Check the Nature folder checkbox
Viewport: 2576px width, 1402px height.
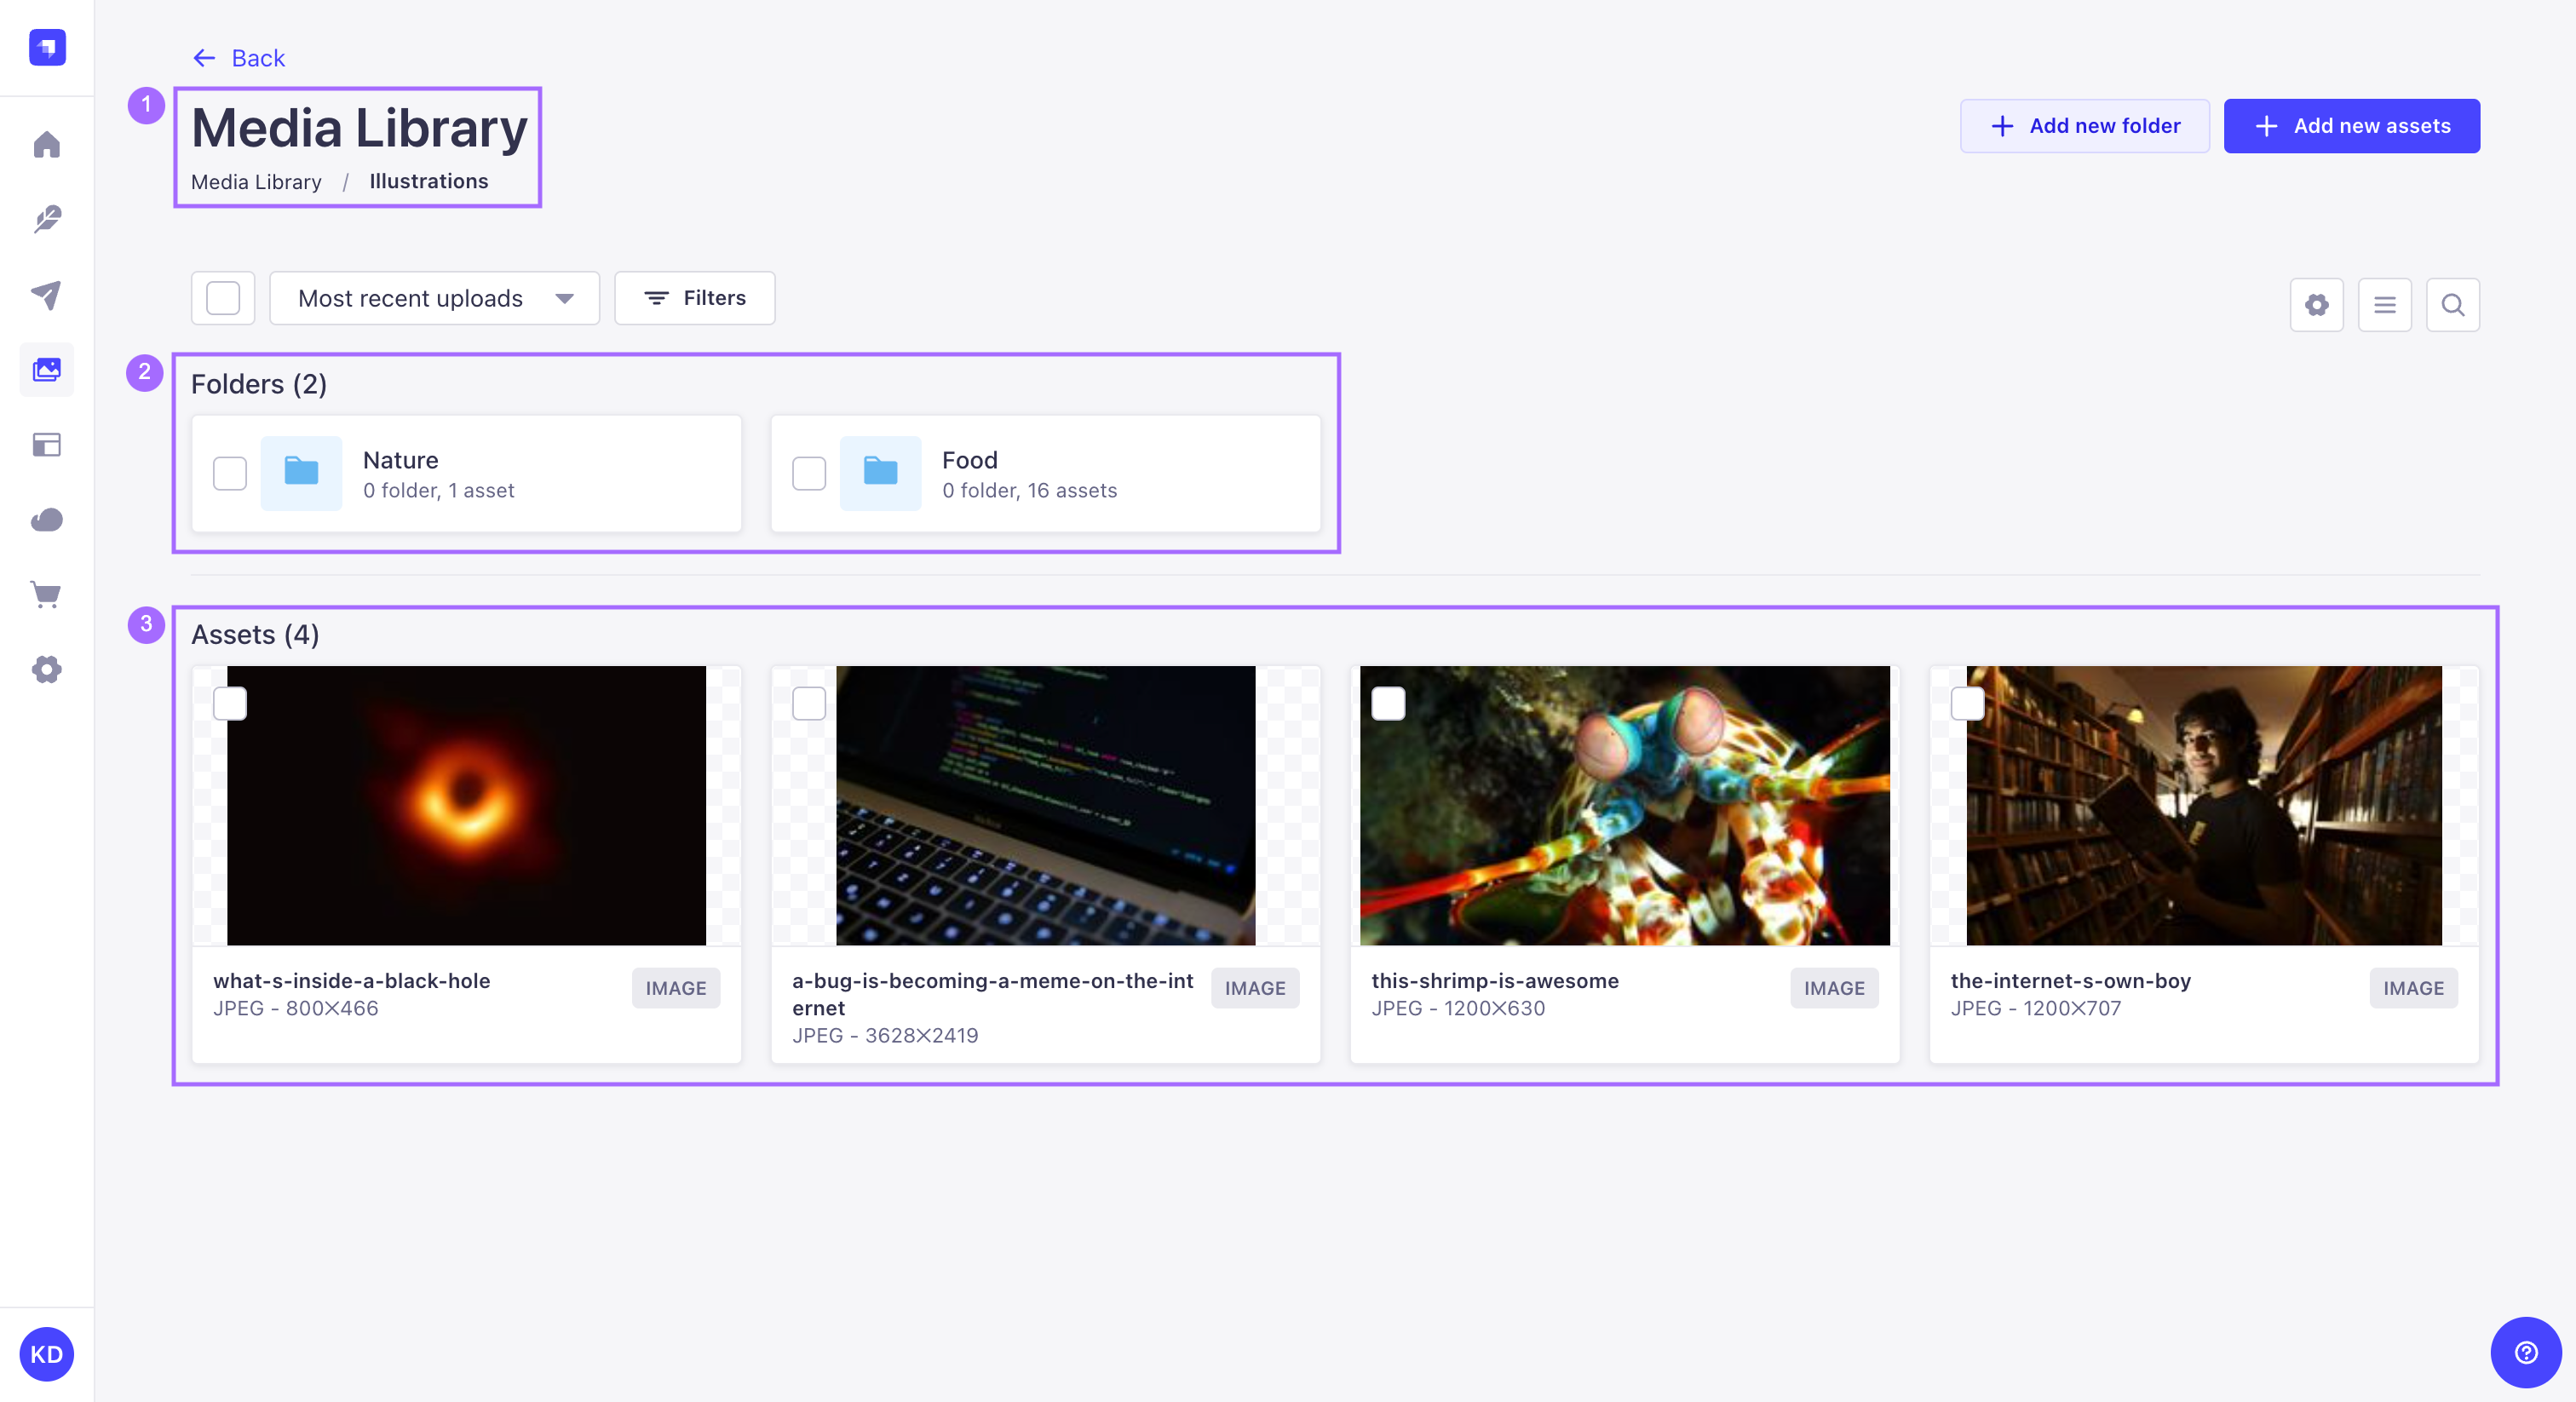click(229, 473)
